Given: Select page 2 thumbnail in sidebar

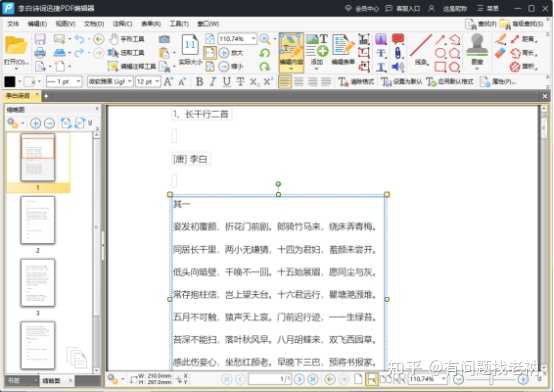Looking at the screenshot, I should pos(38,220).
